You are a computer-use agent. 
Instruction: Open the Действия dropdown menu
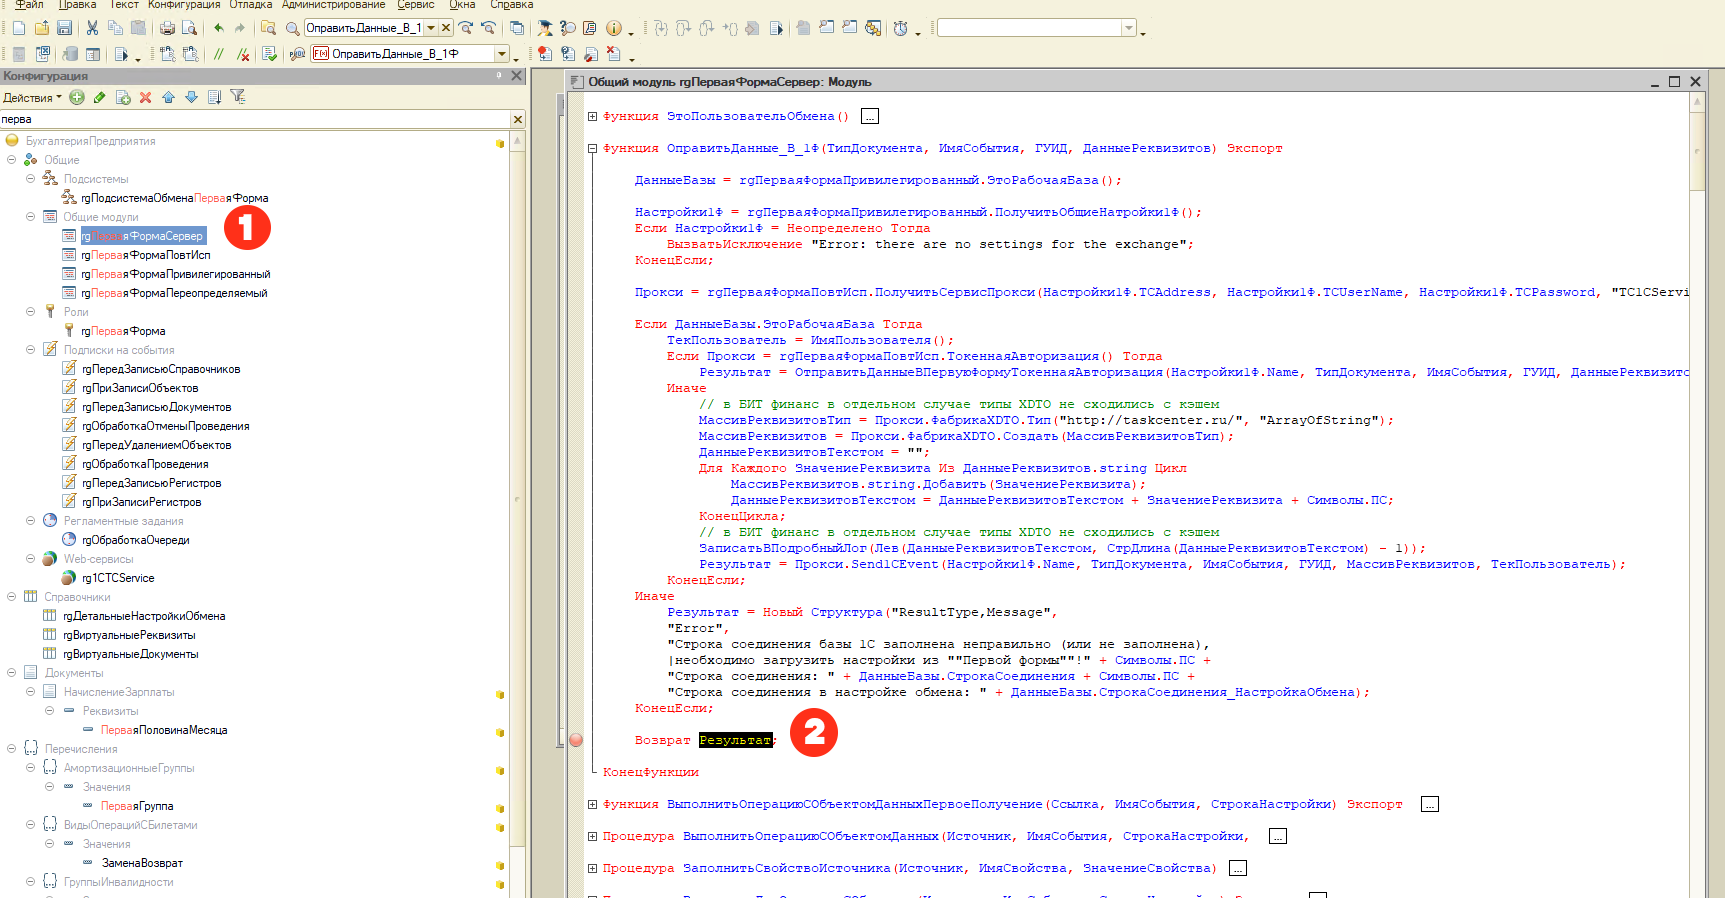pyautogui.click(x=32, y=98)
